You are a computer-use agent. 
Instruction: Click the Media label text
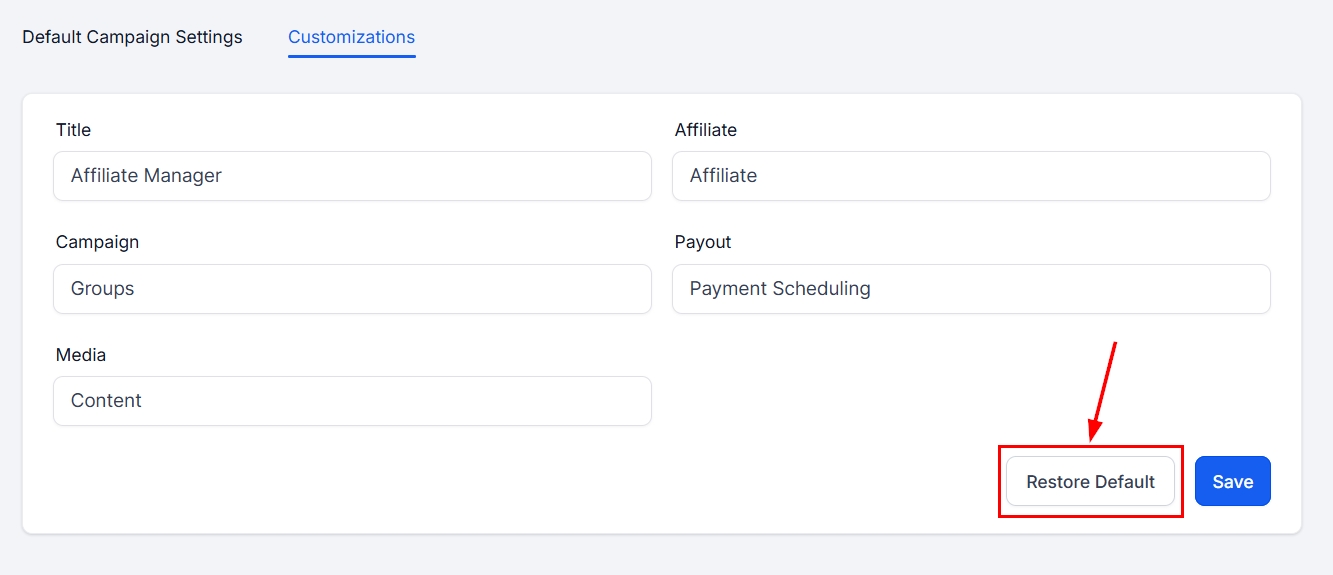click(80, 355)
